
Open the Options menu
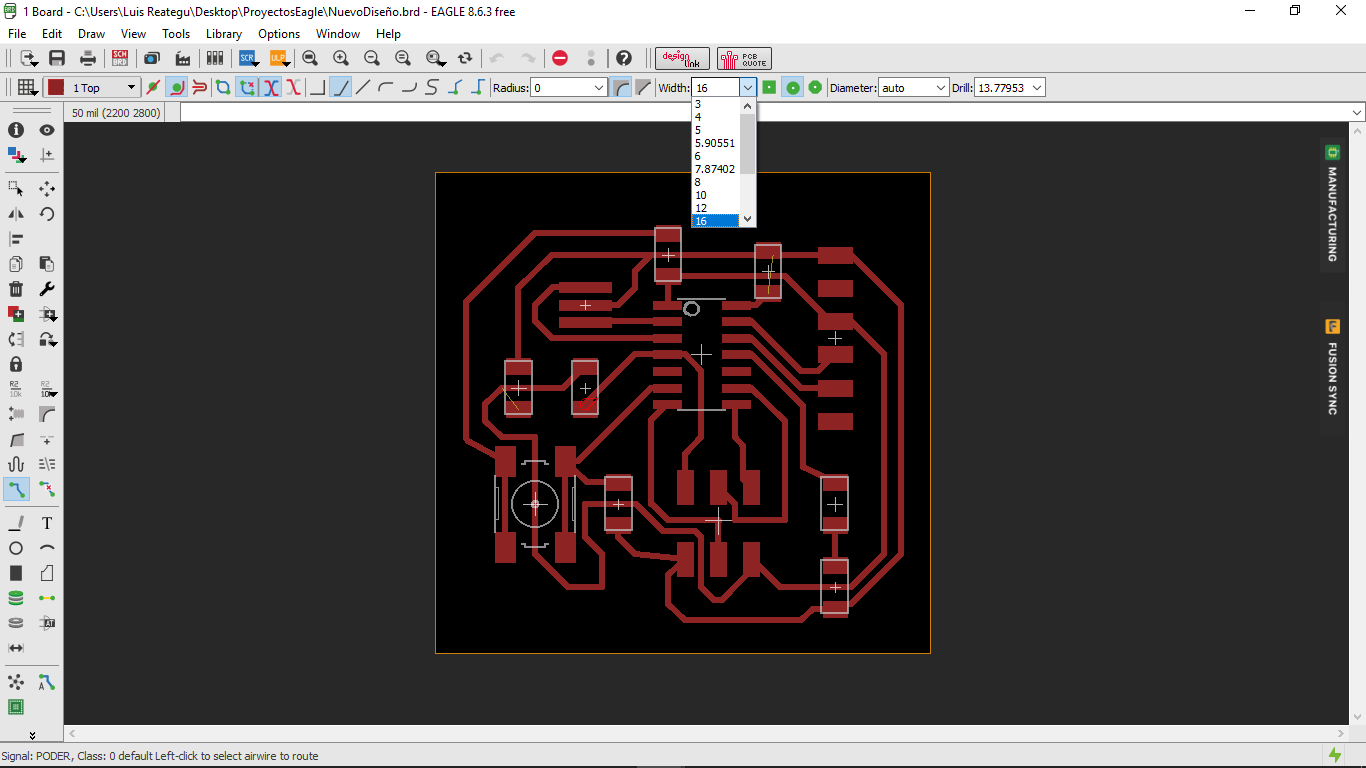point(279,34)
